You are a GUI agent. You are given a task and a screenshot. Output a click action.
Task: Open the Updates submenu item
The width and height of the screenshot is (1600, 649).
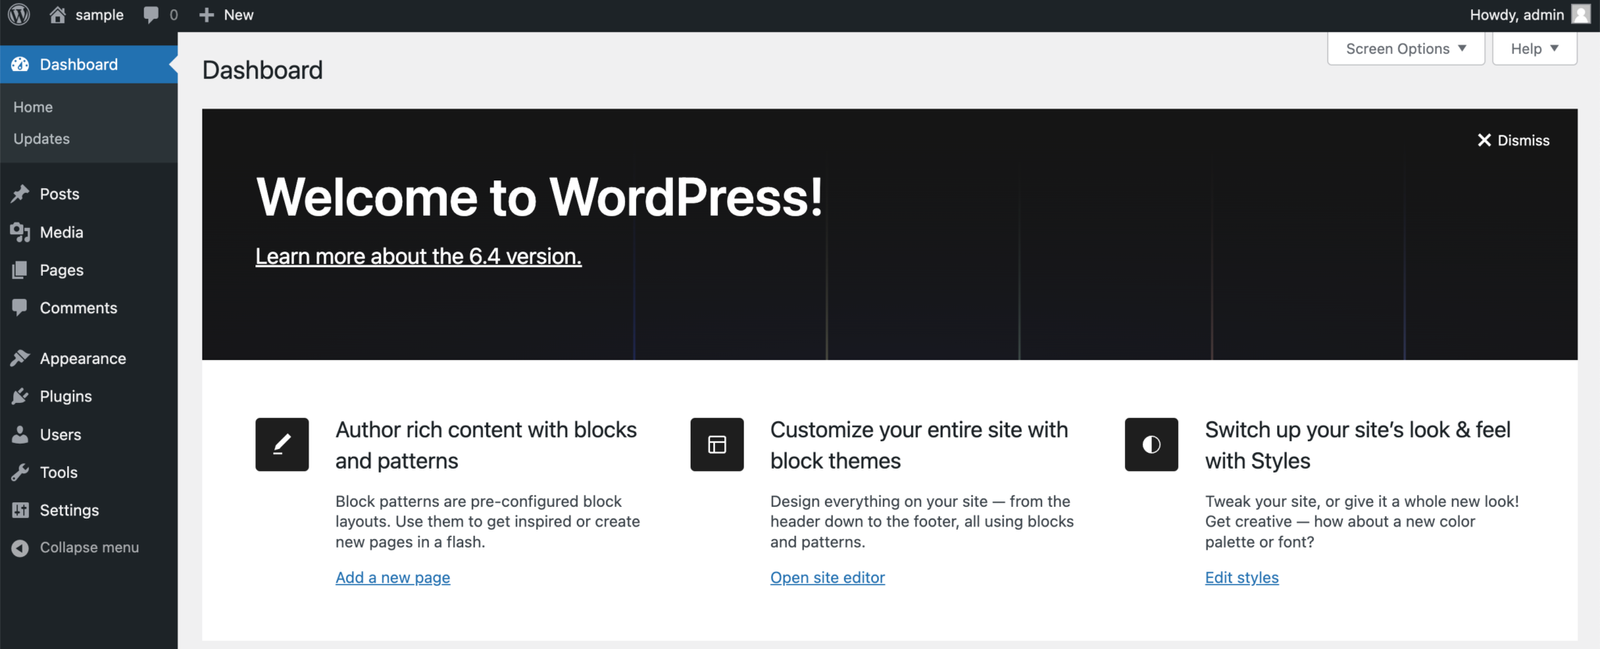click(41, 139)
